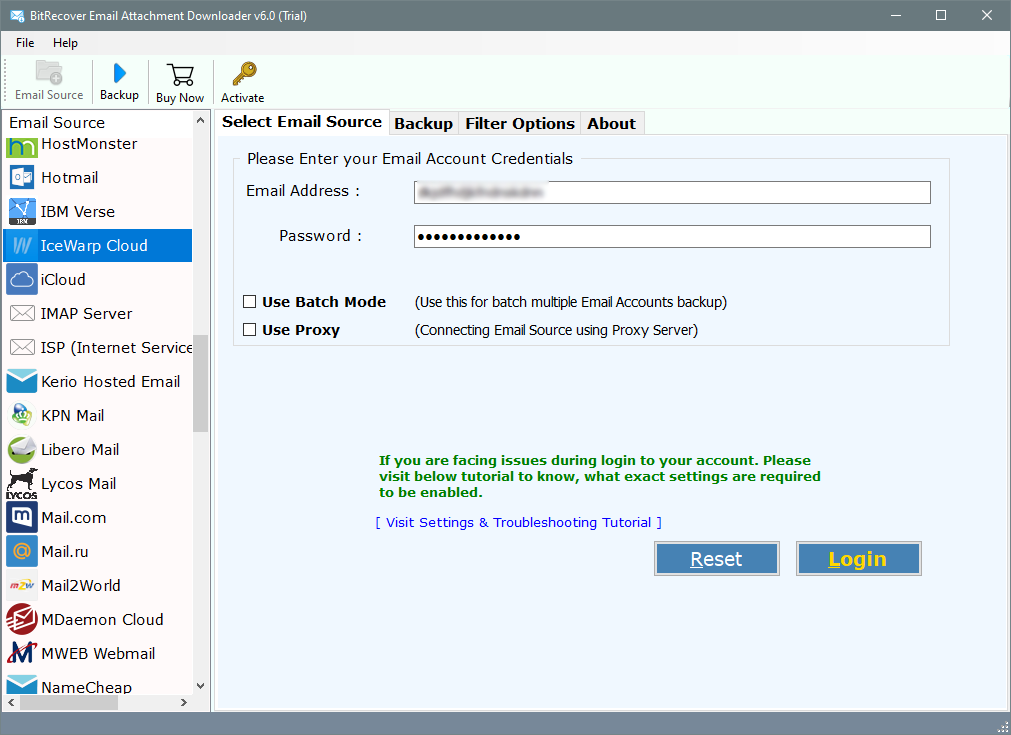
Task: Select the Kerio Hosted Email icon
Action: (x=22, y=381)
